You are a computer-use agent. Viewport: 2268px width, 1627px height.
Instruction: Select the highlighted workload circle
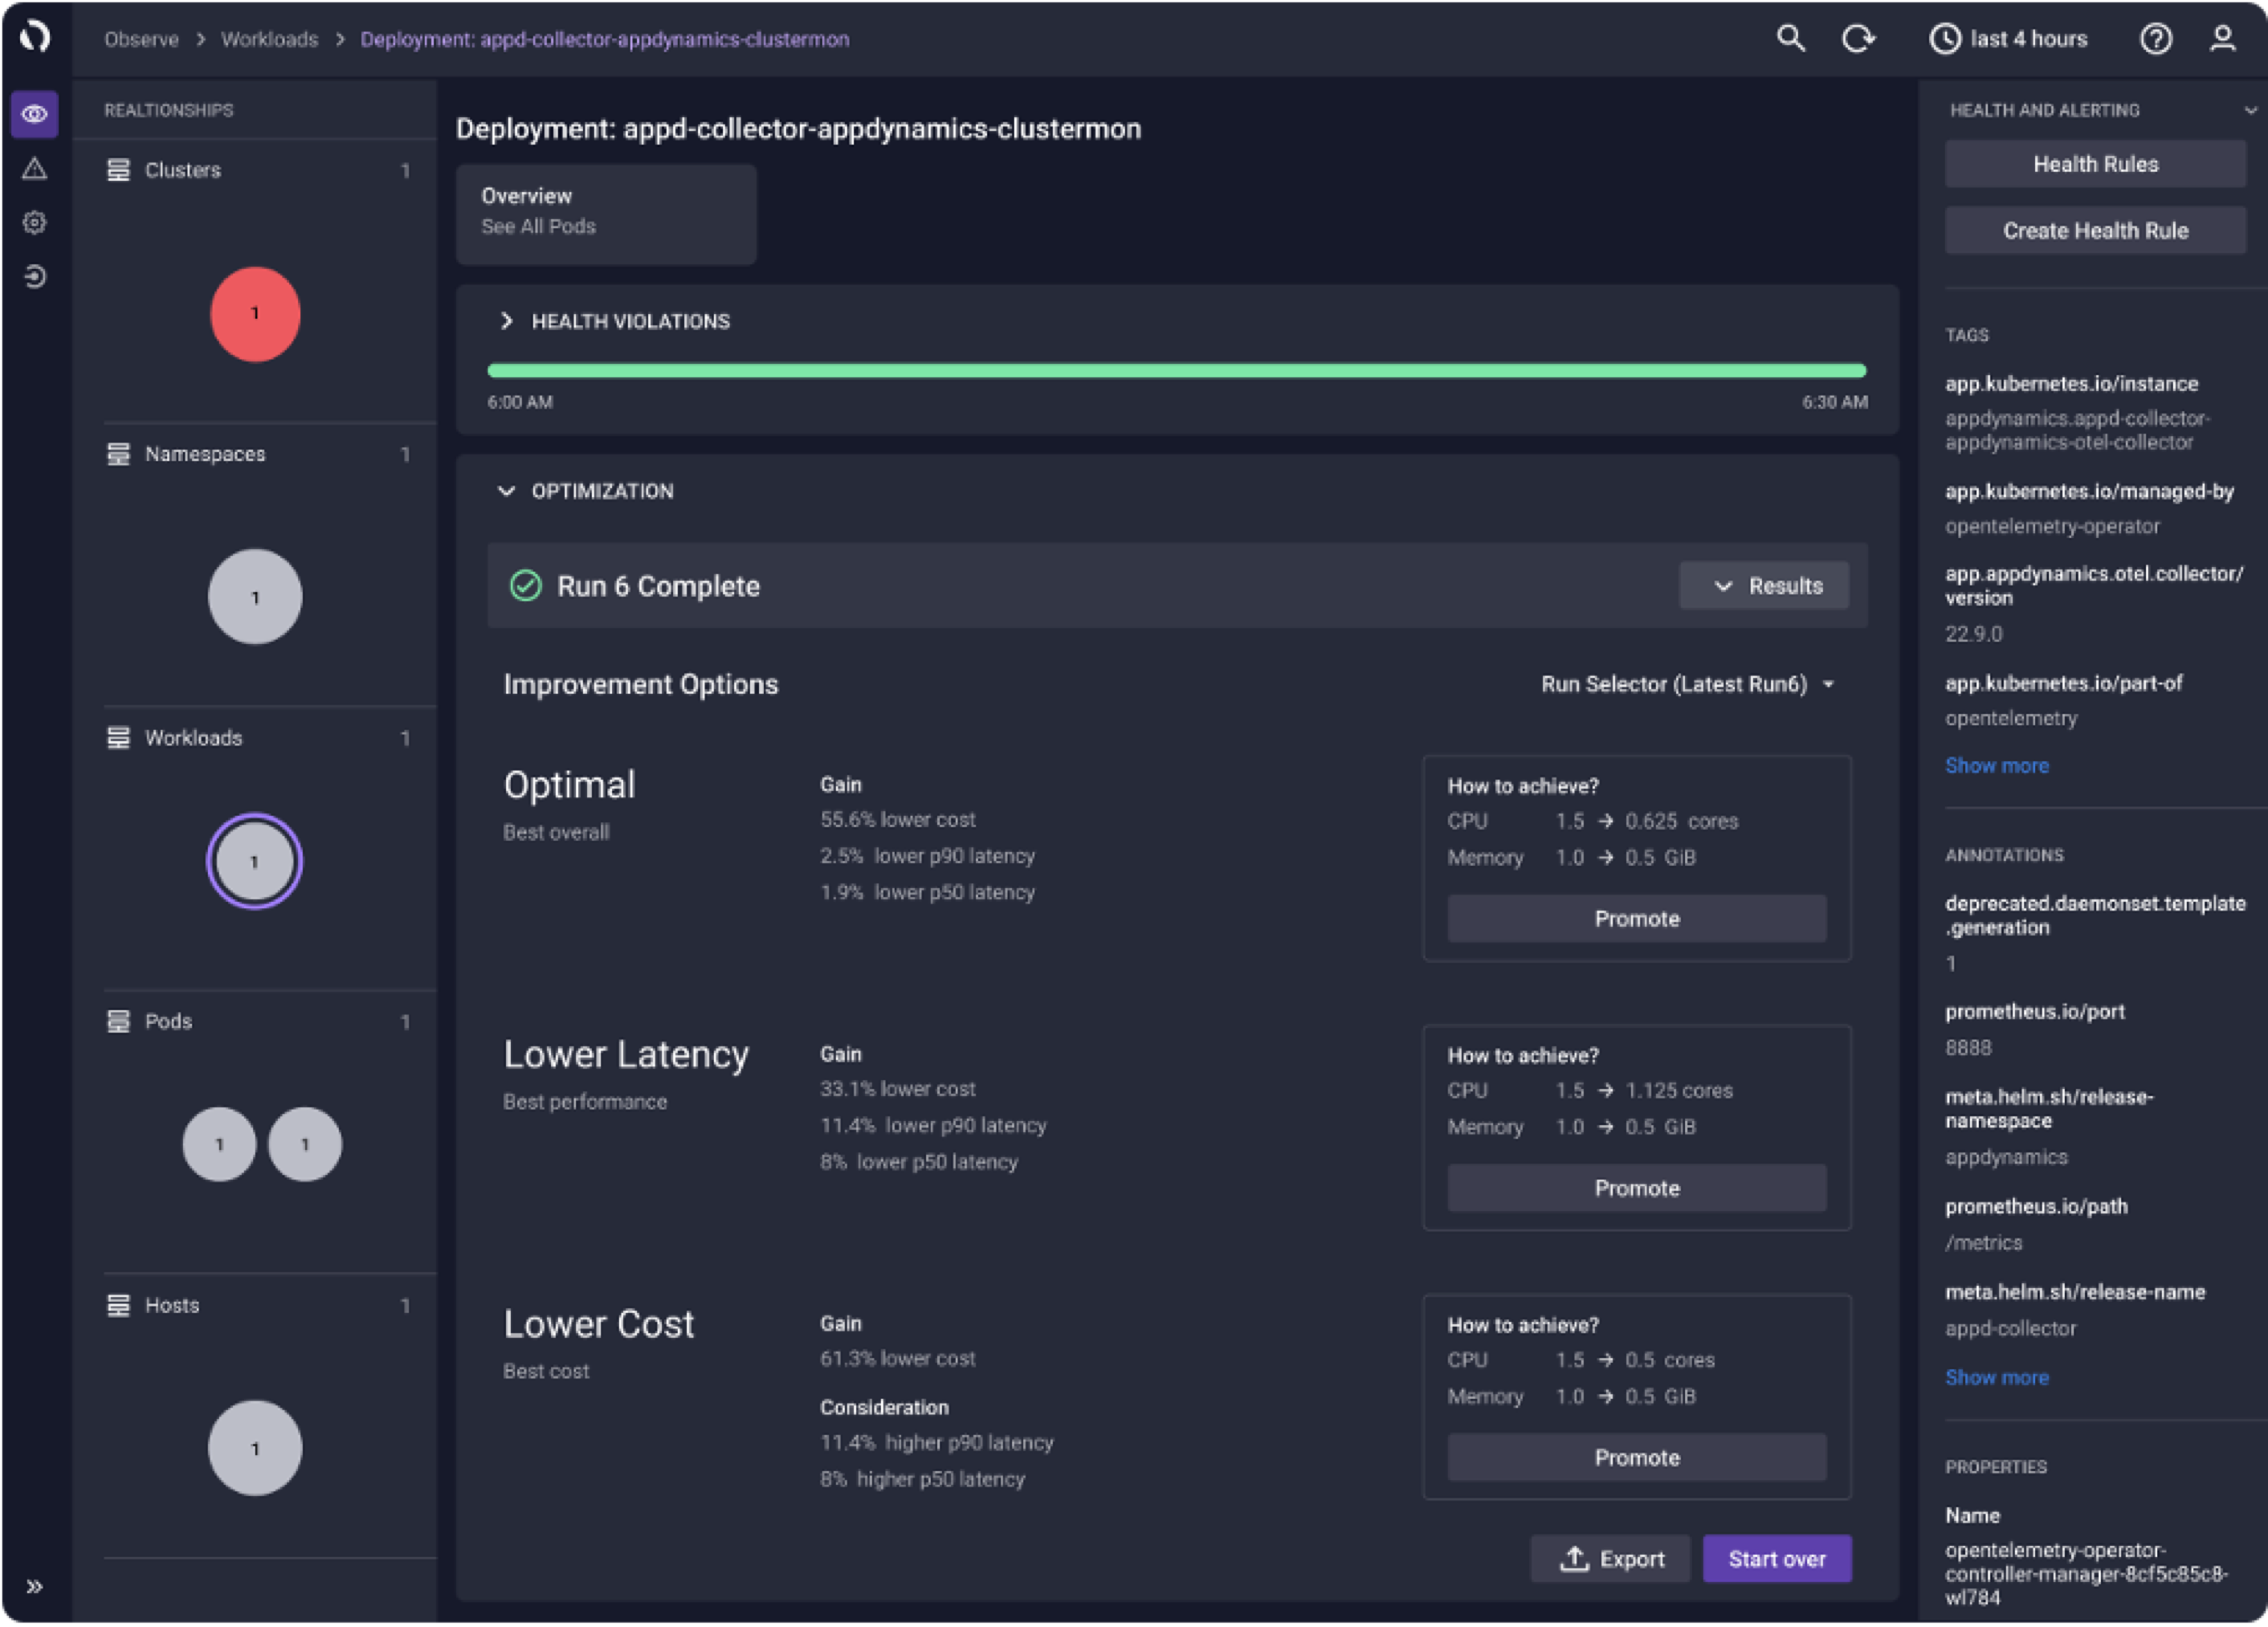(254, 861)
